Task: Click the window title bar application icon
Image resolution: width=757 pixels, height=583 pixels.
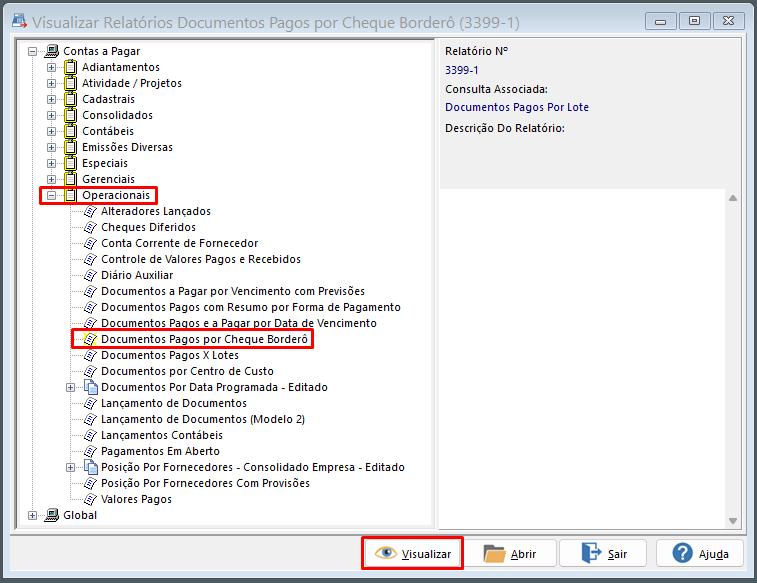Action: (19, 21)
